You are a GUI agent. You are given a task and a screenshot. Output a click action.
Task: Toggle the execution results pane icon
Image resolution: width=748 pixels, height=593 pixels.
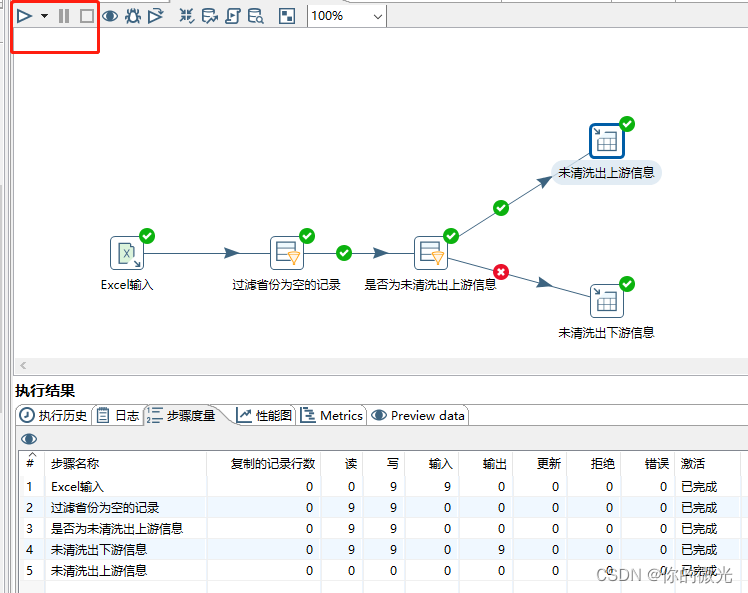(287, 16)
